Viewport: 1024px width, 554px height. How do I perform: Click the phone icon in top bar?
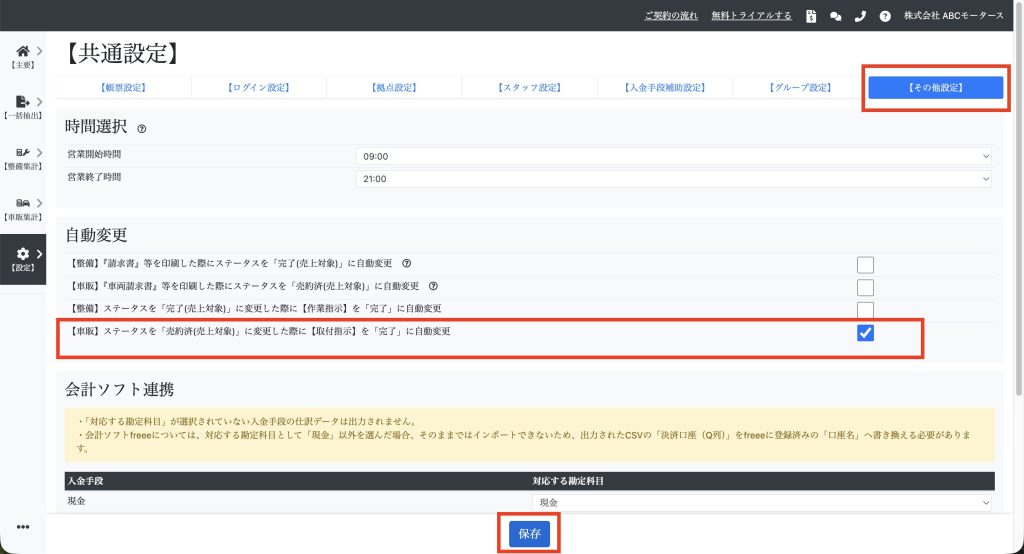(x=859, y=16)
